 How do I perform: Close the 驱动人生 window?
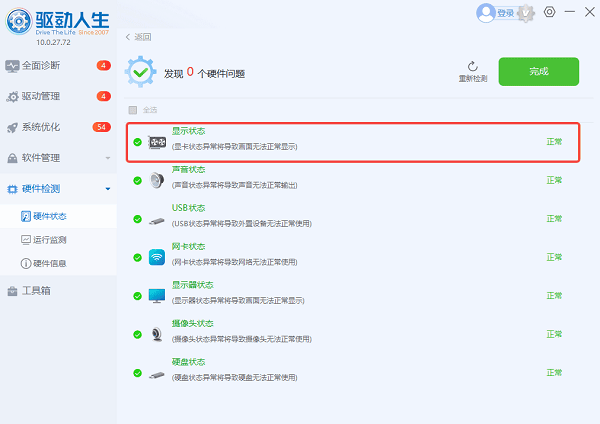tap(590, 12)
